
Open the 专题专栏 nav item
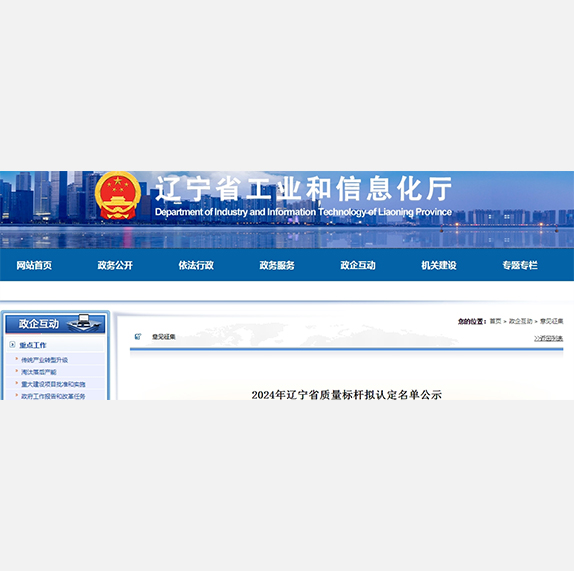520,265
